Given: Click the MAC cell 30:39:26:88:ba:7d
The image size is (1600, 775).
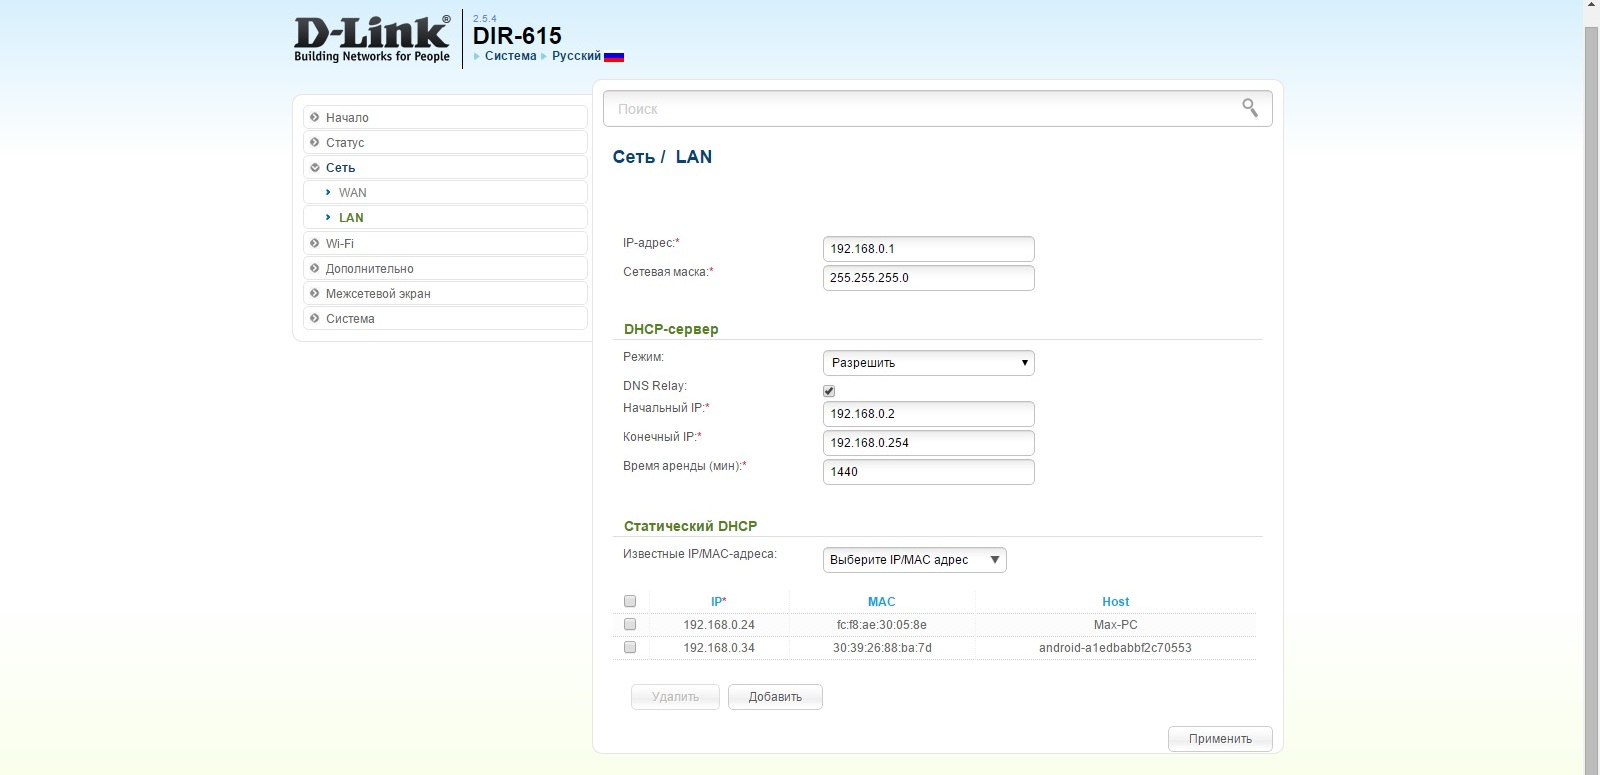Looking at the screenshot, I should click(x=882, y=648).
